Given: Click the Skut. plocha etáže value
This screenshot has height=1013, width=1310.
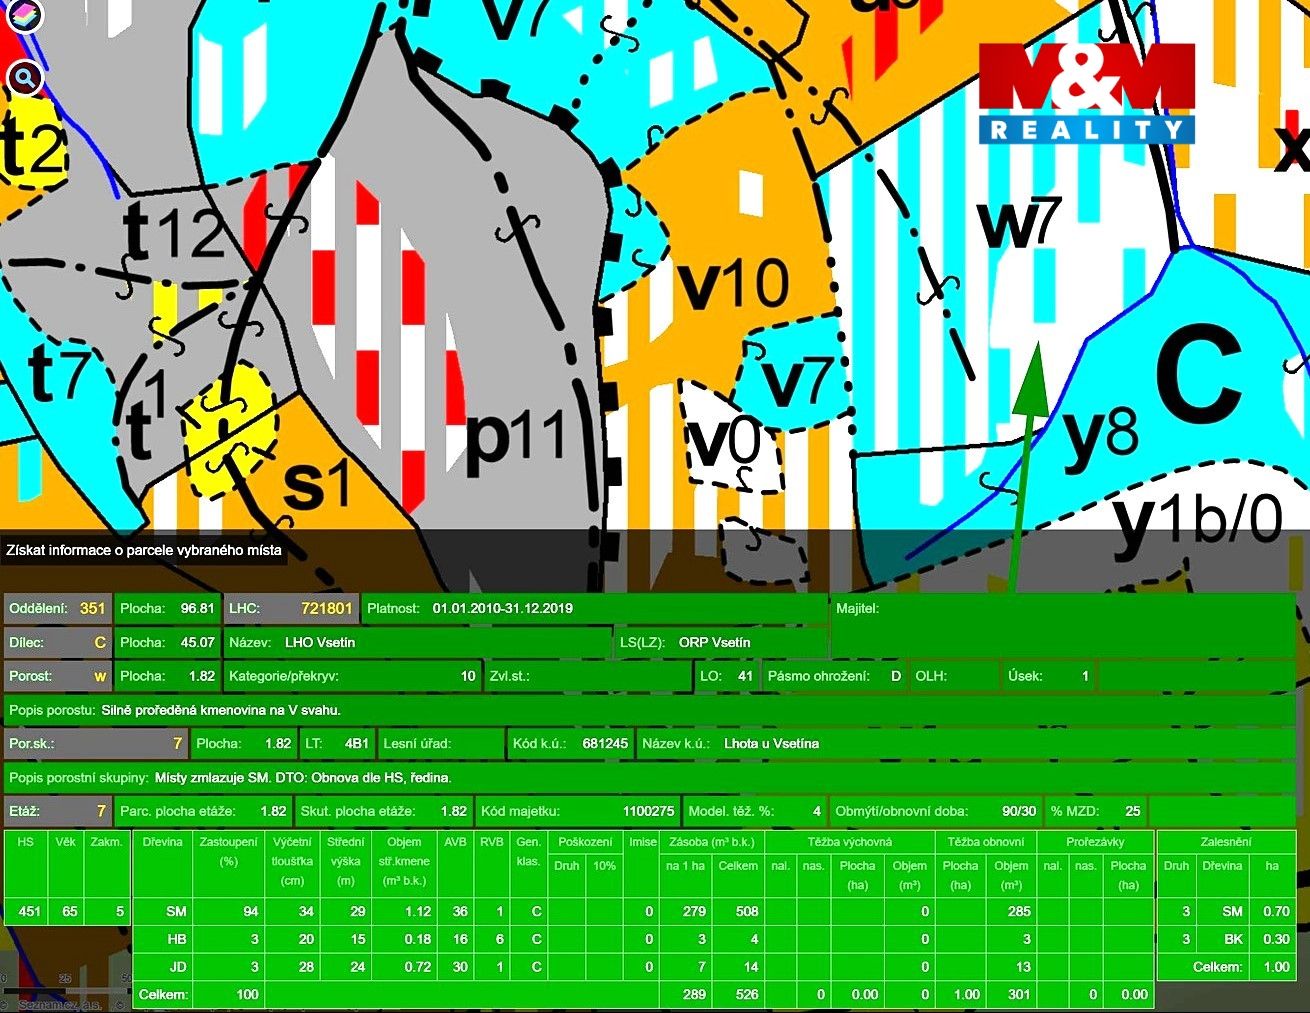Looking at the screenshot, I should coord(454,811).
